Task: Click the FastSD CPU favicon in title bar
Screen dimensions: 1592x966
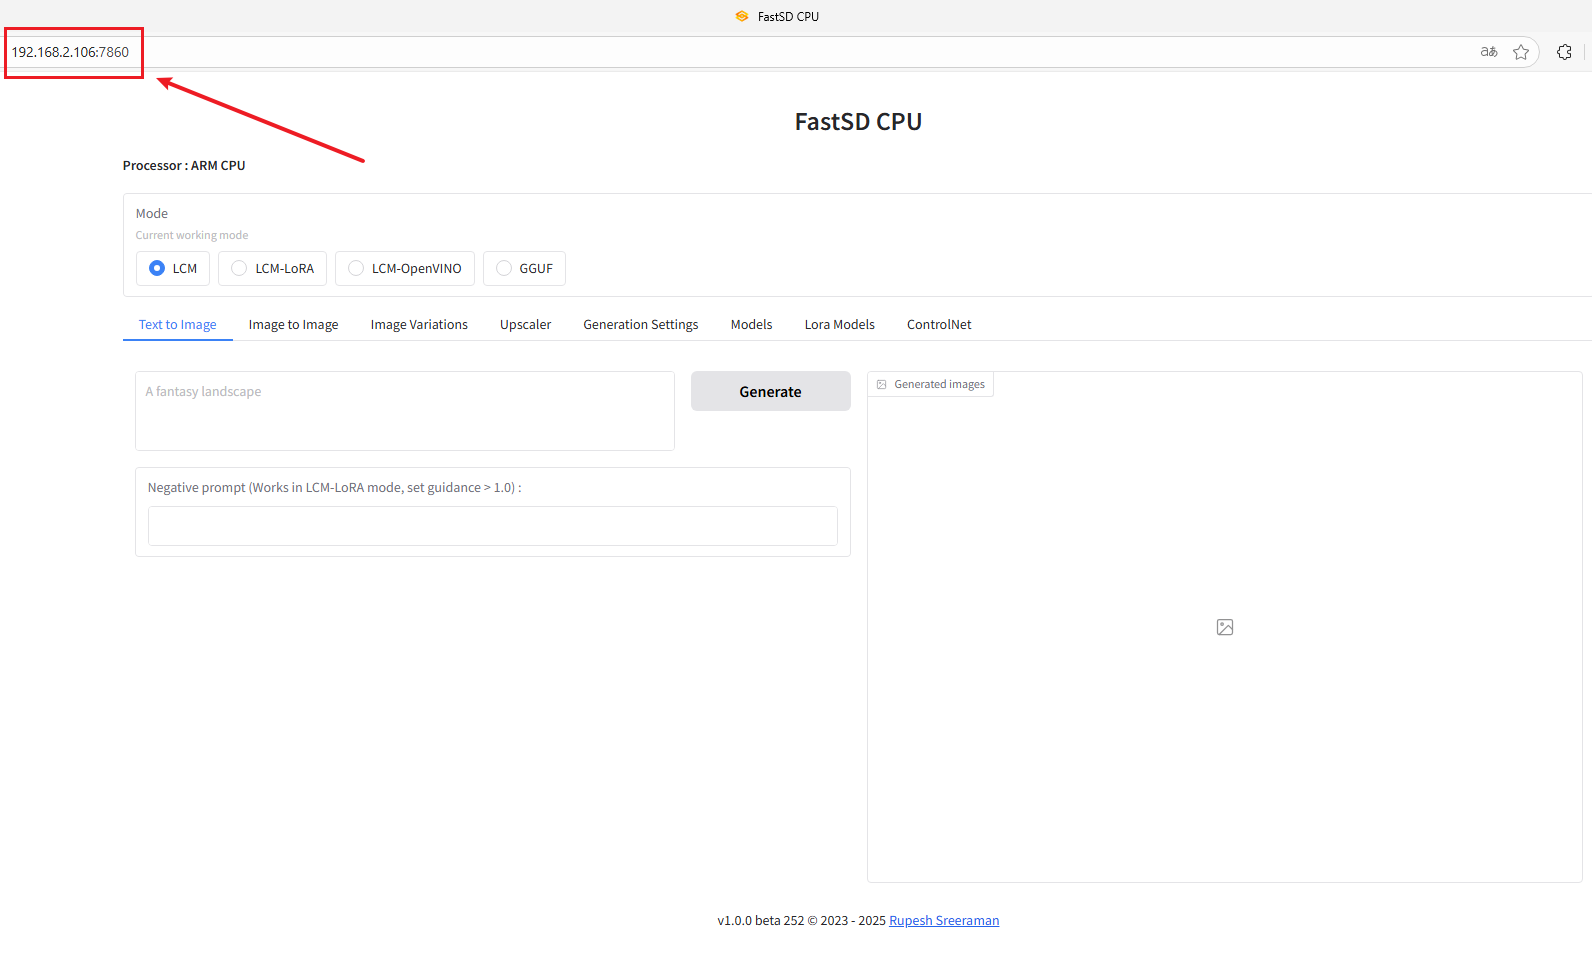Action: (742, 16)
